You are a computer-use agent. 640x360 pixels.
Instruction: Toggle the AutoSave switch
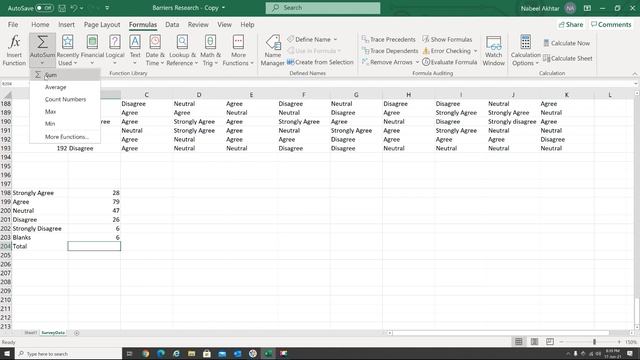(44, 8)
